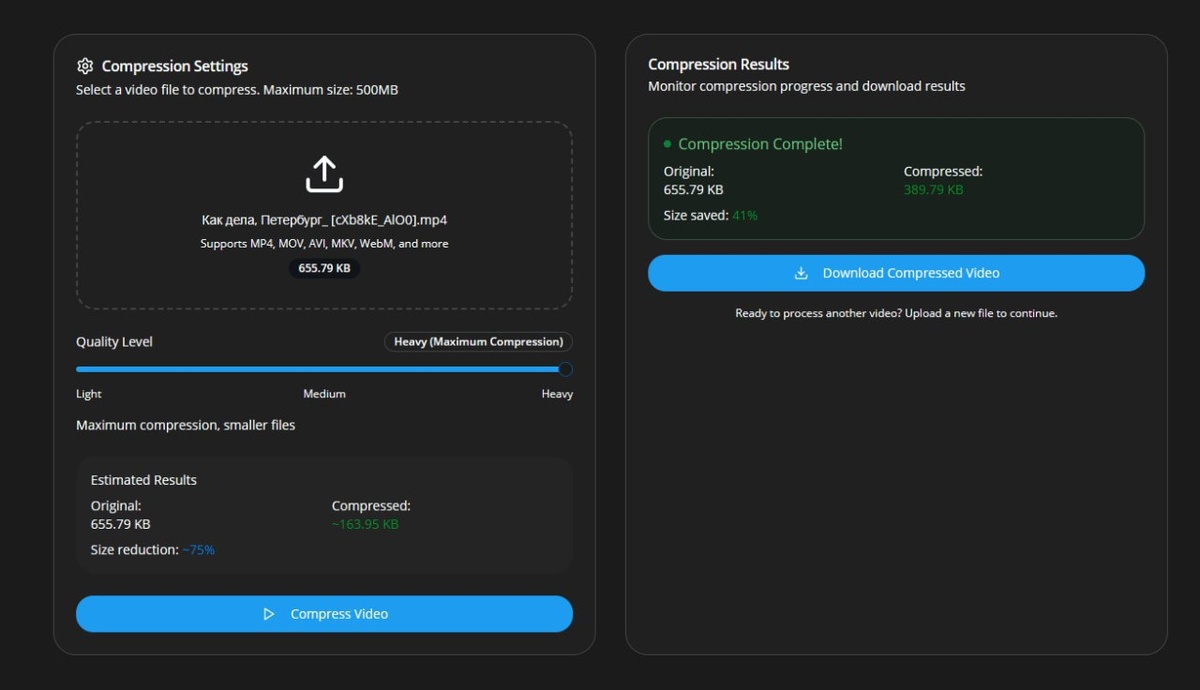Click 'Supports MP4, MOV, AVI, MKV' text

[324, 244]
